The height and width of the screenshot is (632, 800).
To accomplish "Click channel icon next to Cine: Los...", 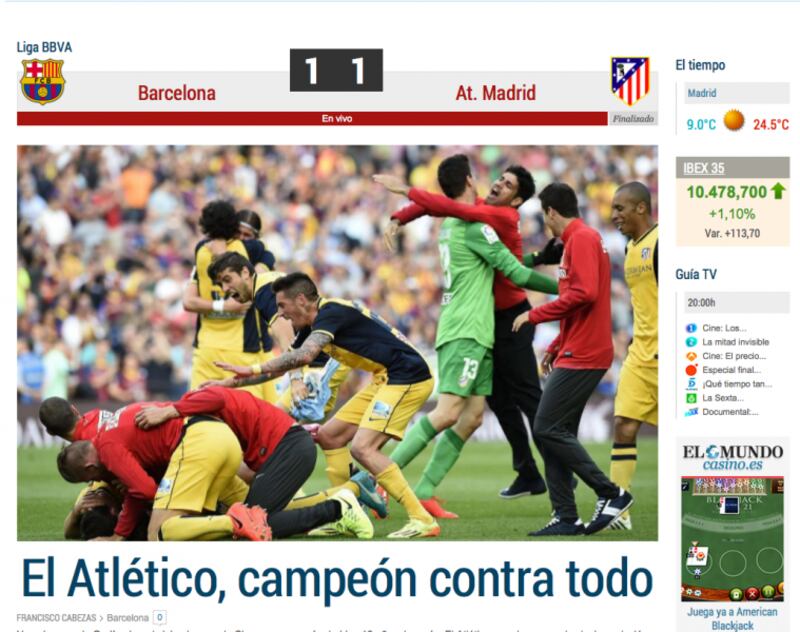I will tap(691, 328).
